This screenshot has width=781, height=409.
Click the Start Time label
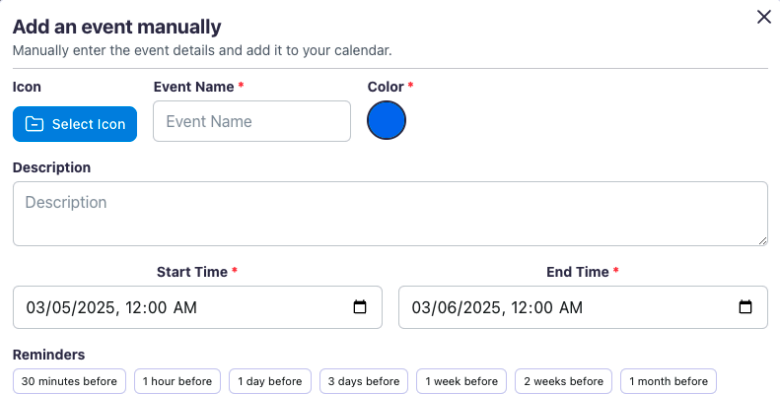[x=193, y=271]
